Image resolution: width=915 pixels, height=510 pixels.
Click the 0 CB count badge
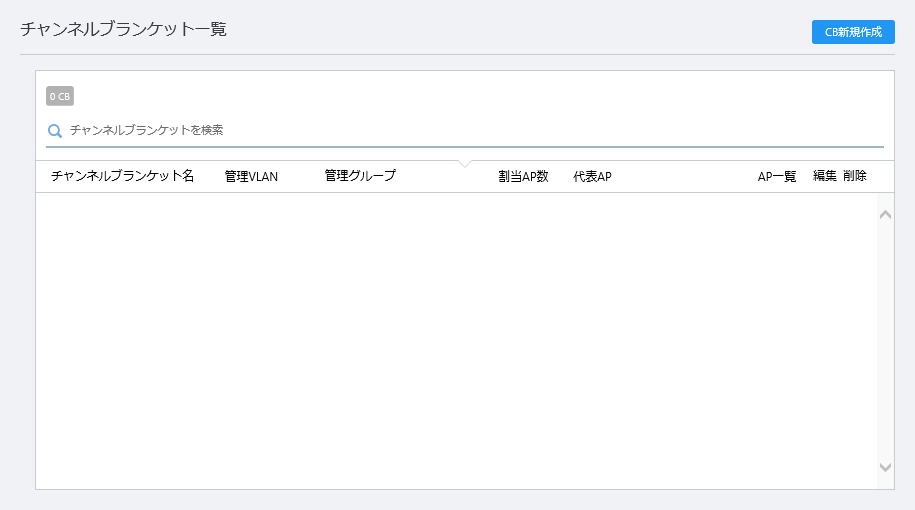[60, 96]
